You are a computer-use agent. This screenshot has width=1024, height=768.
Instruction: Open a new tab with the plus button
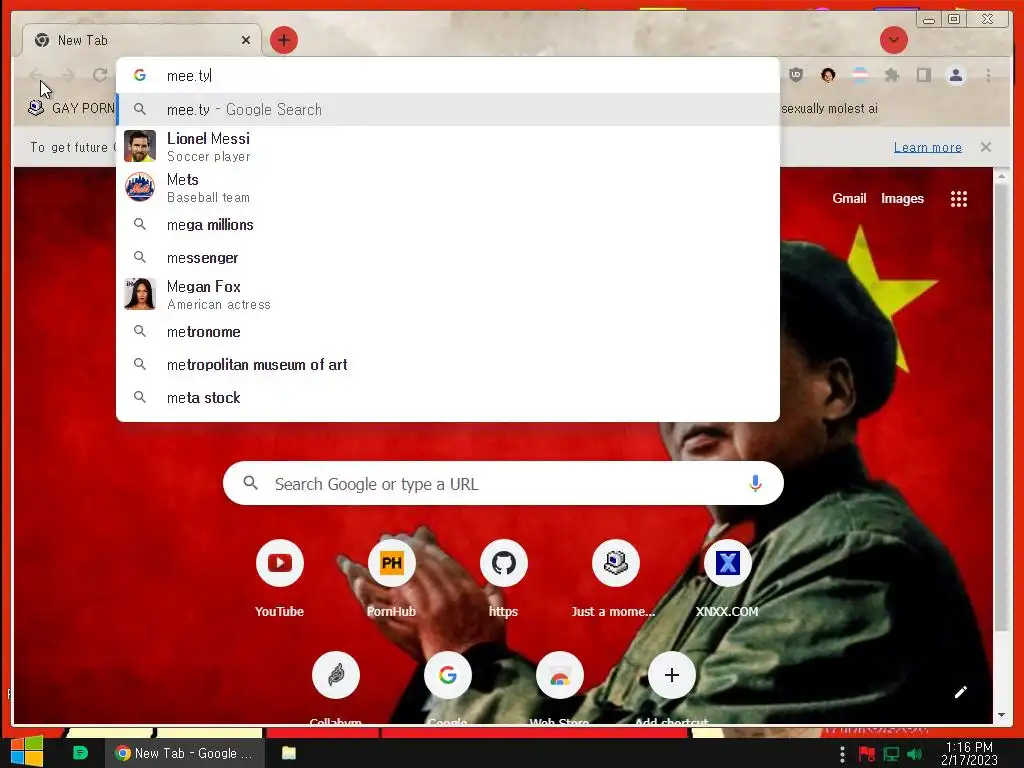coord(283,40)
